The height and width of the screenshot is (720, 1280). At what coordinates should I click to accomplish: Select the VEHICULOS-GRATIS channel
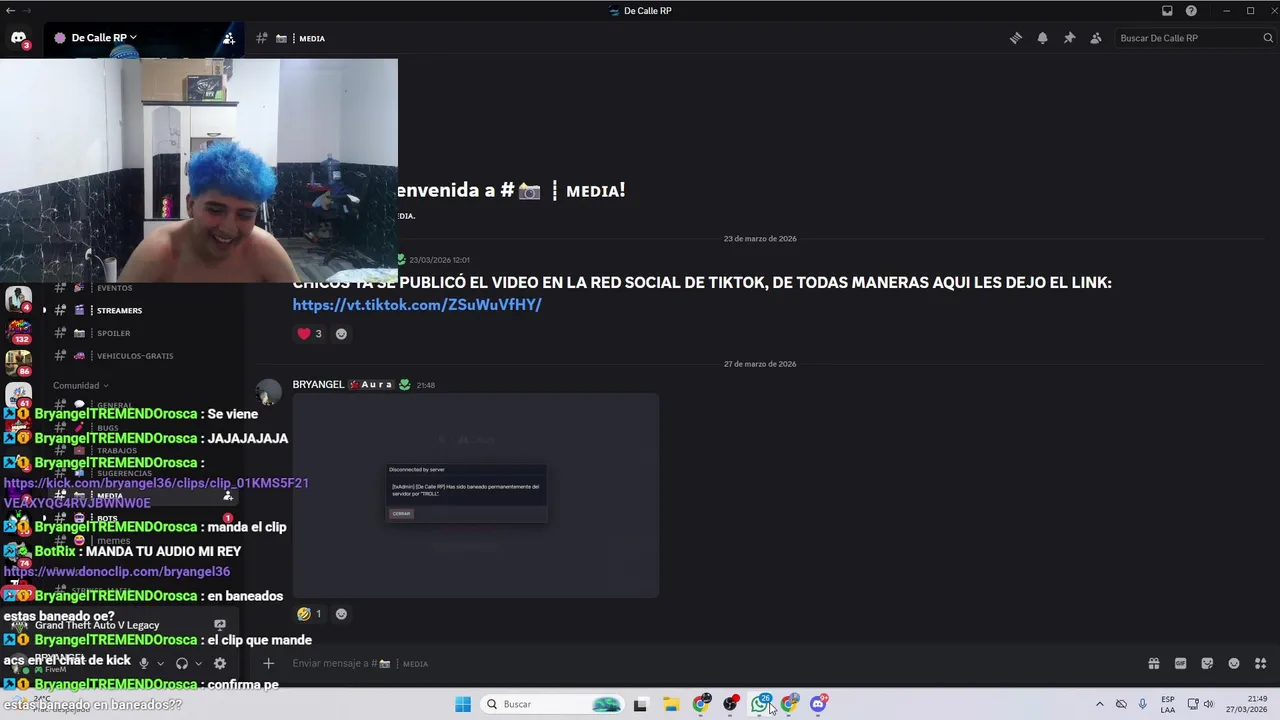point(134,356)
